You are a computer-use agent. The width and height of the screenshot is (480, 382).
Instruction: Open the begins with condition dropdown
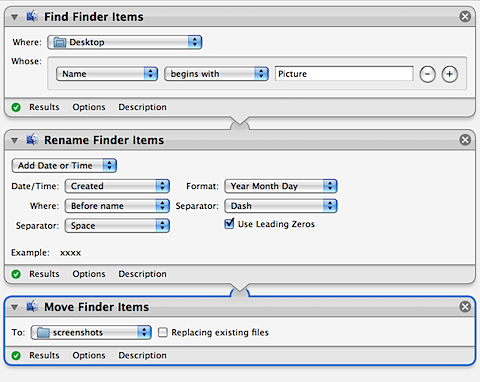point(216,74)
